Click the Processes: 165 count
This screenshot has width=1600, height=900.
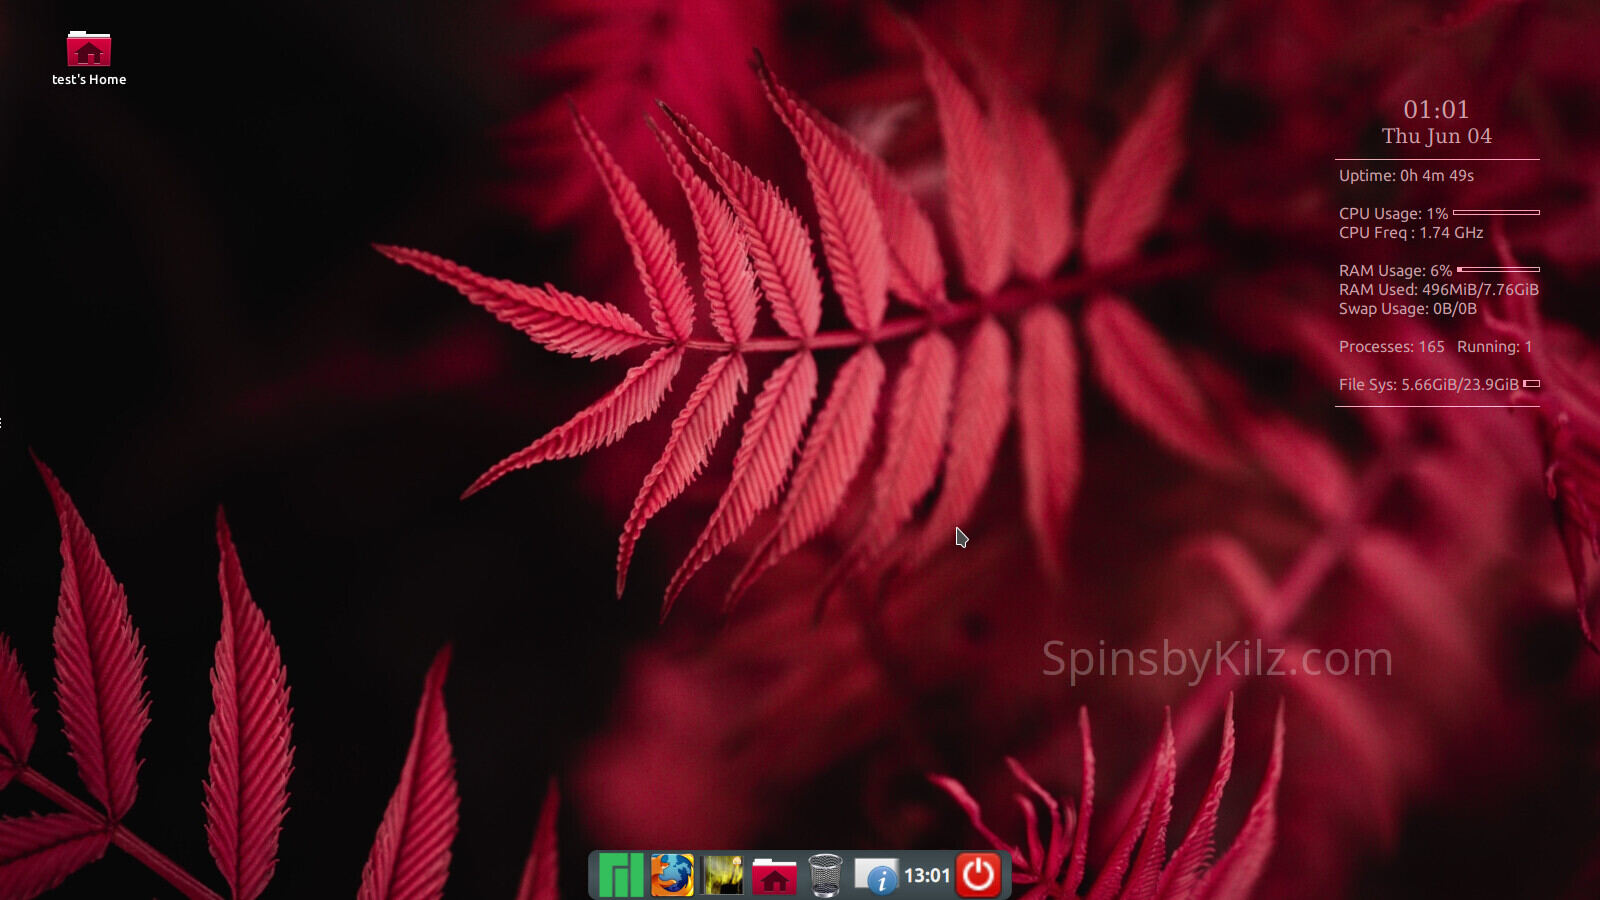click(1391, 347)
